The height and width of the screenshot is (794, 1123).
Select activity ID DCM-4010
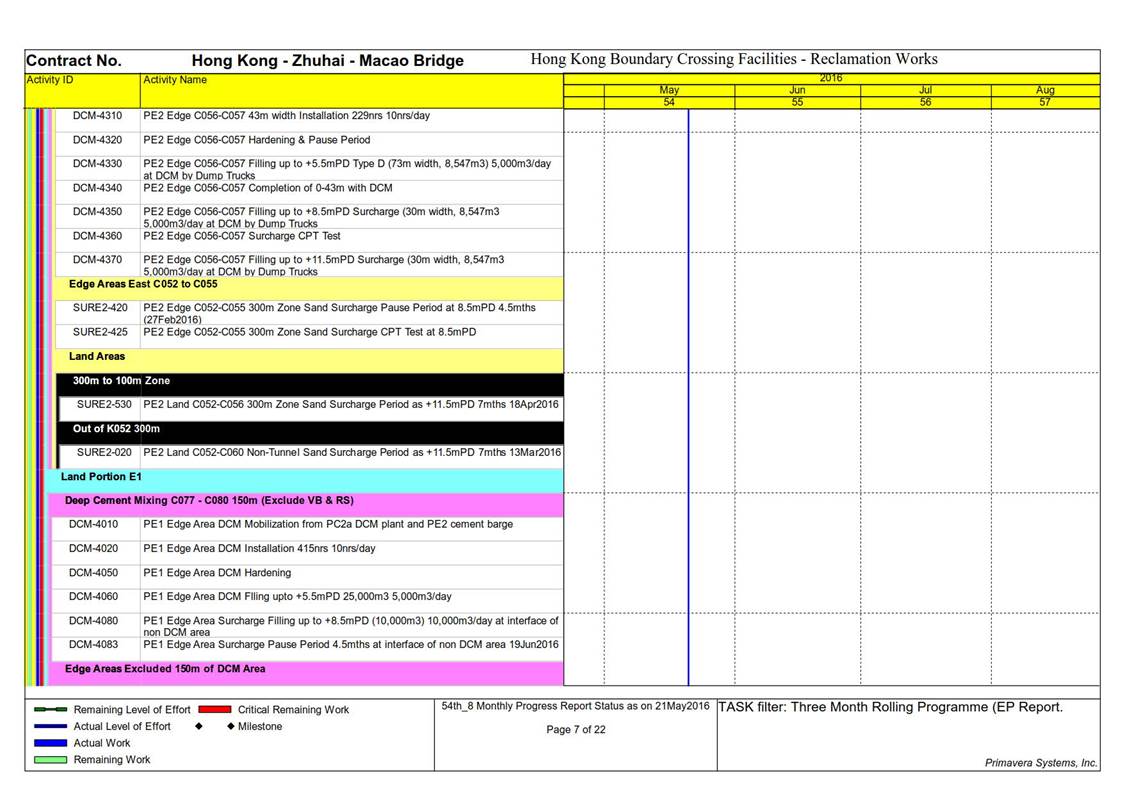point(94,524)
